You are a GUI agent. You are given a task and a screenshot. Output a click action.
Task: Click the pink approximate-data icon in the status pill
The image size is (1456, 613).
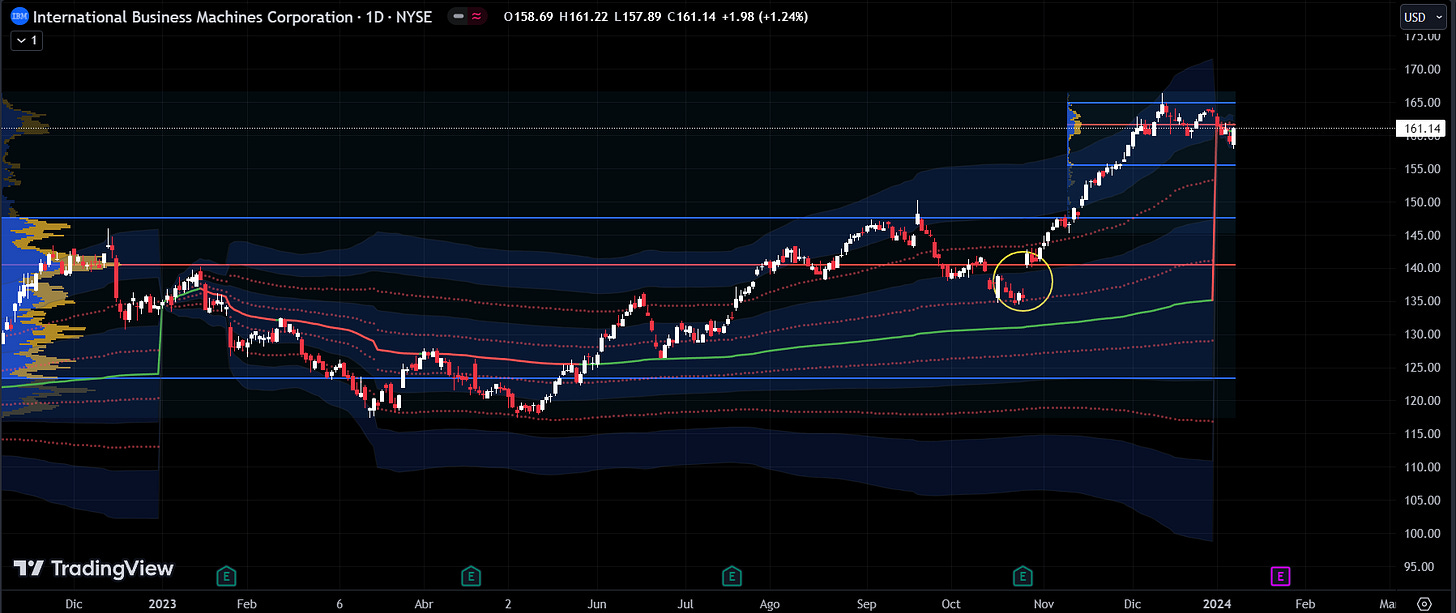[475, 17]
